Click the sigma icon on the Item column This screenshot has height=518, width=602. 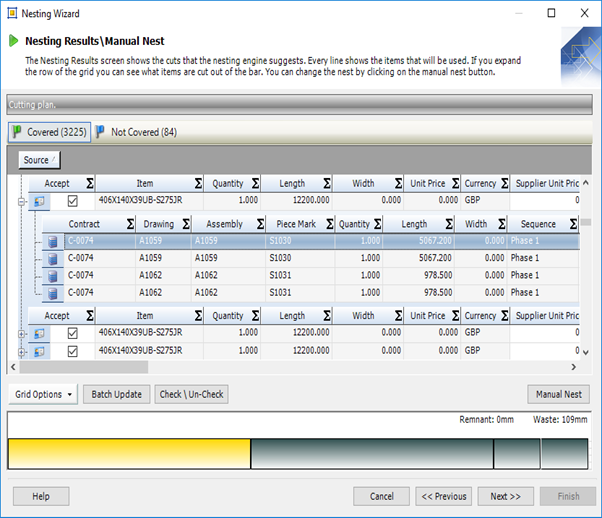(199, 184)
